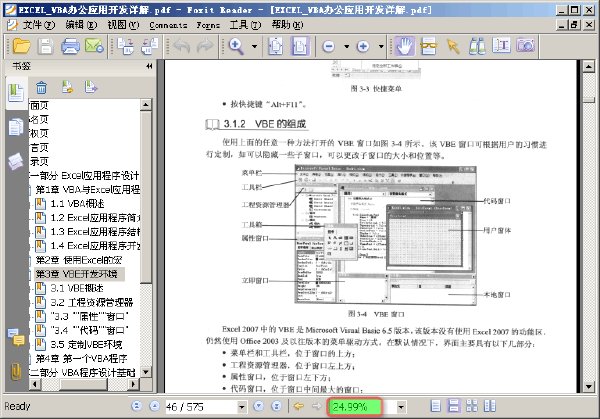The width and height of the screenshot is (600, 419).
Task: Click the bookmarks panel scroll-down arrow
Action: pyautogui.click(x=146, y=372)
